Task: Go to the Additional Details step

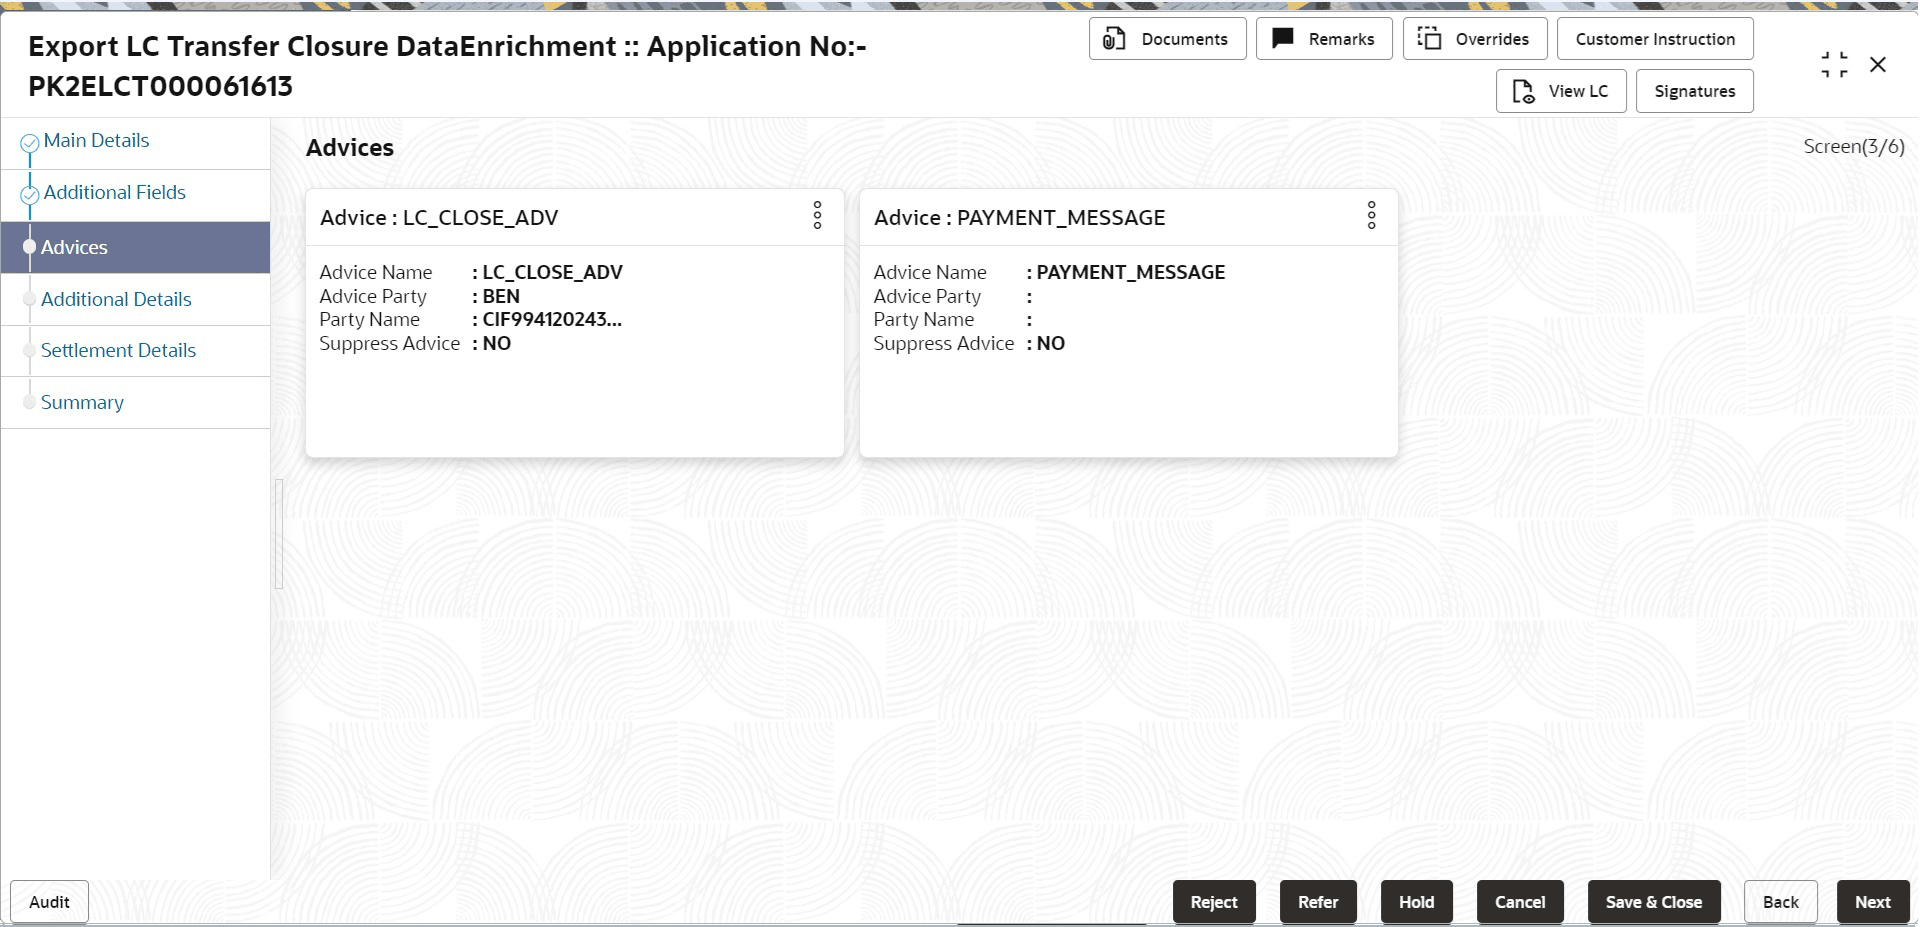Action: (x=116, y=299)
